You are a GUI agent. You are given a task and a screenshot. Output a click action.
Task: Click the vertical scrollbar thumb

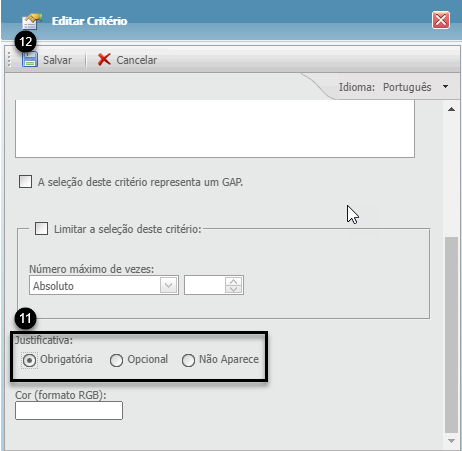[451, 335]
